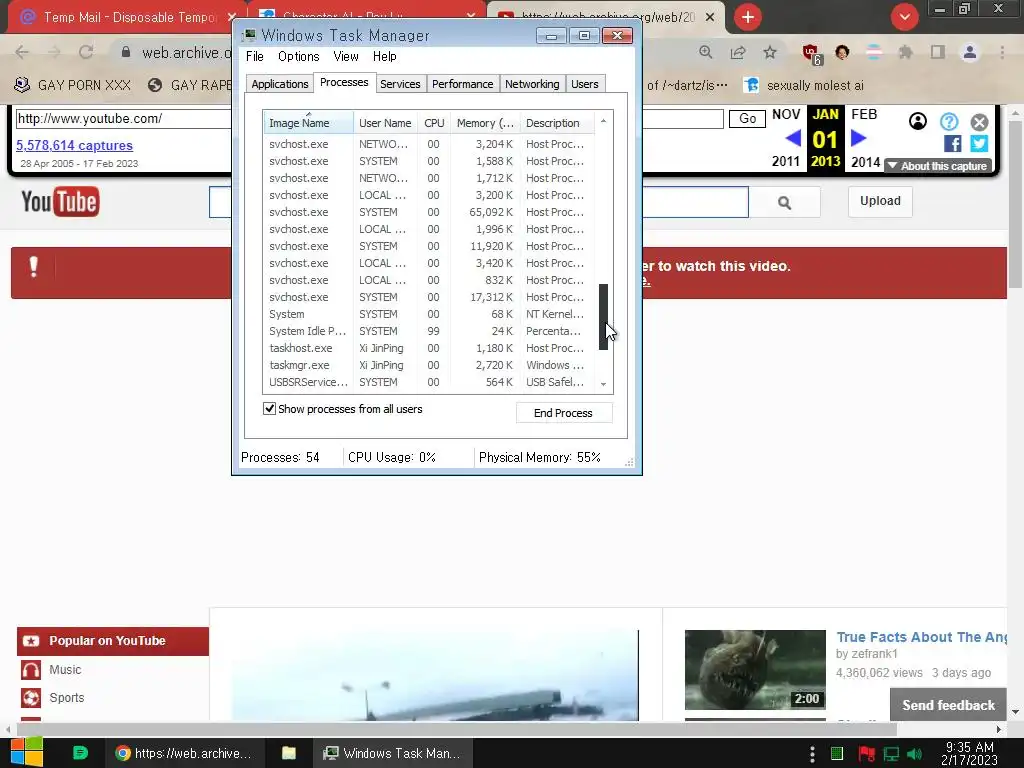Select Sports in the YouTube sidebar
Image resolution: width=1024 pixels, height=768 pixels.
point(67,697)
